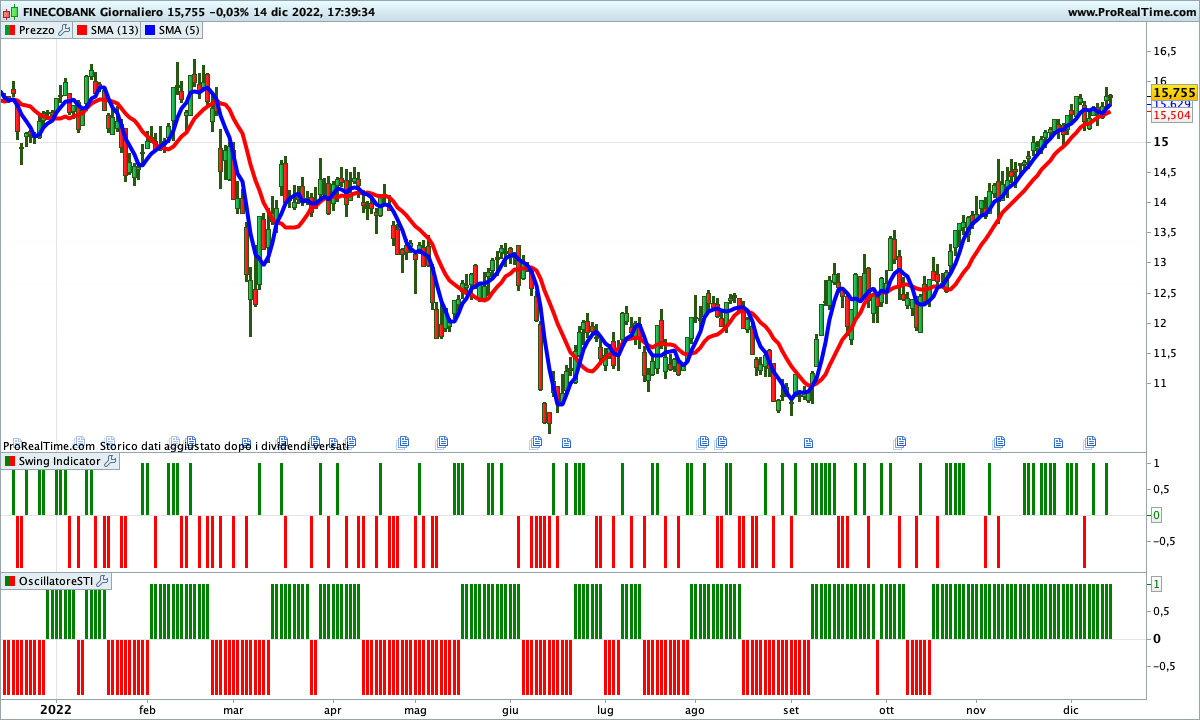Viewport: 1200px width, 720px height.
Task: Click the 11 price axis value
Action: (1161, 384)
